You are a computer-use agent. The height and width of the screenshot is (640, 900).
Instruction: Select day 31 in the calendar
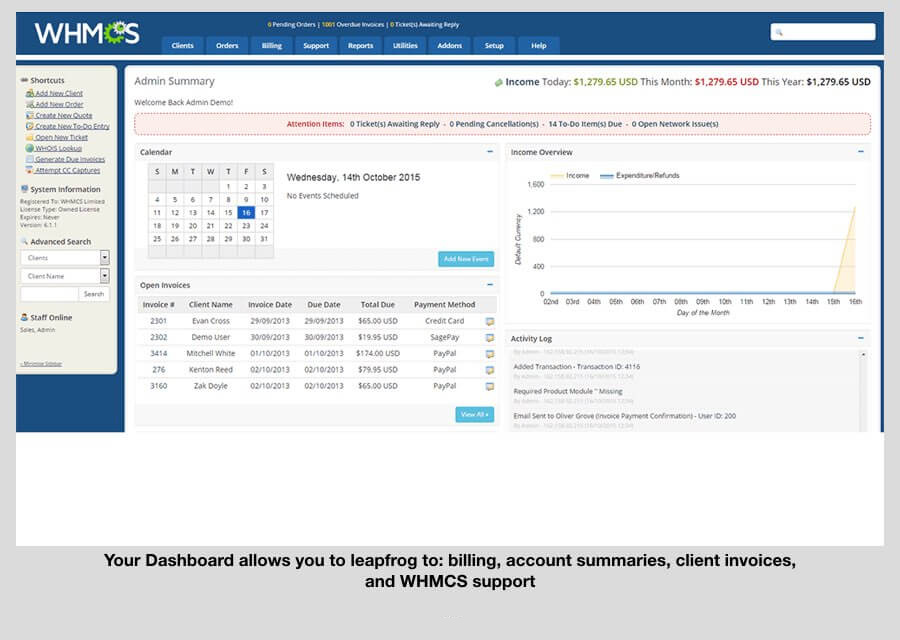click(264, 239)
